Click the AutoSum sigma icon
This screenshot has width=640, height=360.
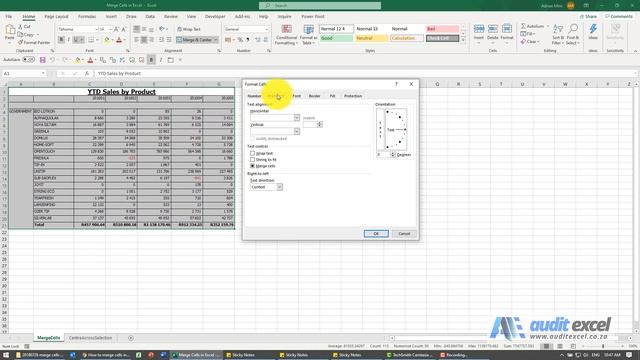(x=523, y=26)
